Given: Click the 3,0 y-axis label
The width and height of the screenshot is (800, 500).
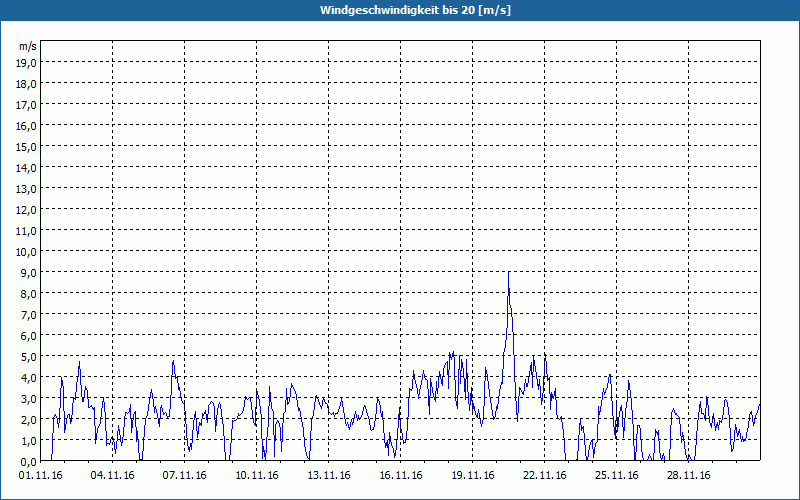Looking at the screenshot, I should click(28, 399).
